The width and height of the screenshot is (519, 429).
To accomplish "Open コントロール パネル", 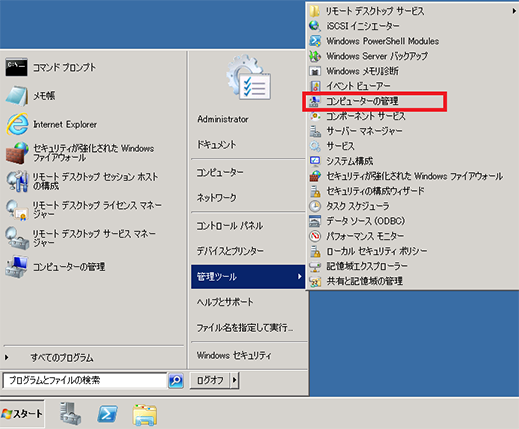I will [x=229, y=226].
